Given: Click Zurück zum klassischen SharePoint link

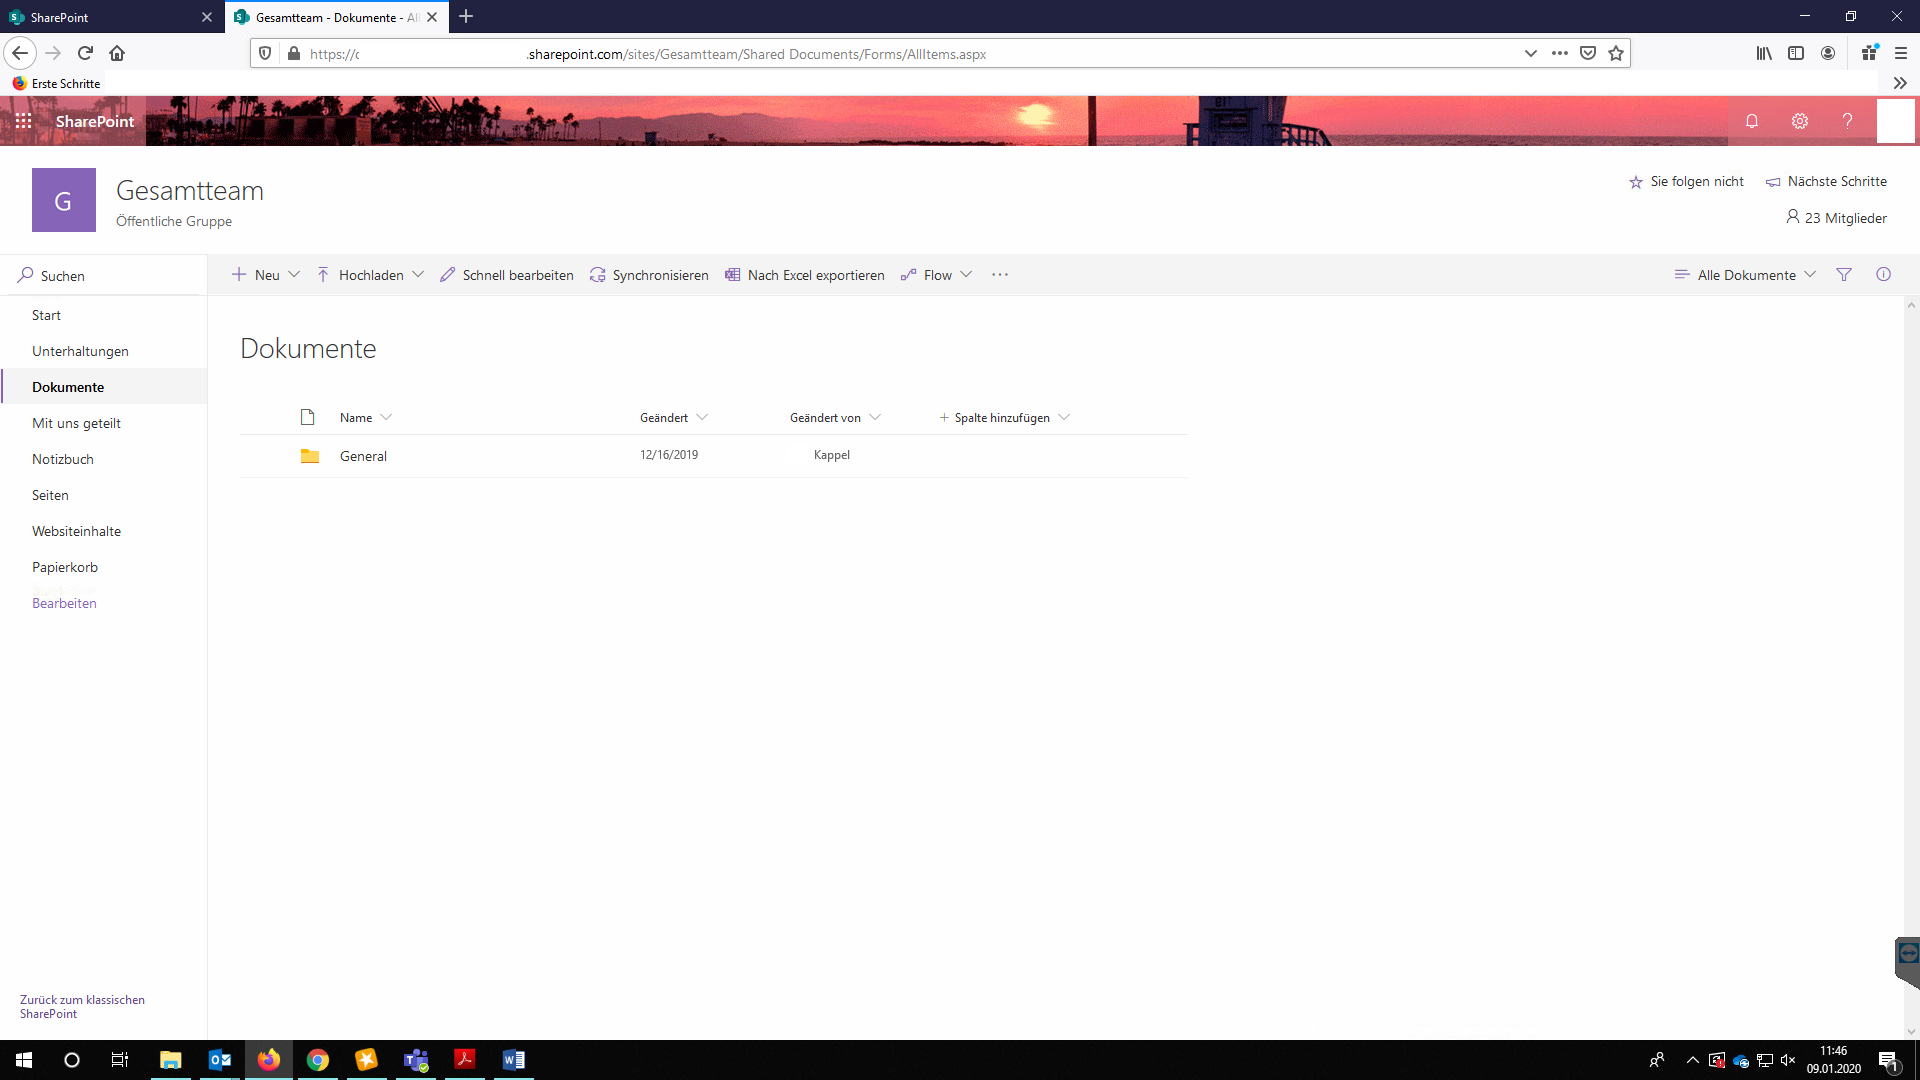Looking at the screenshot, I should (x=82, y=1006).
